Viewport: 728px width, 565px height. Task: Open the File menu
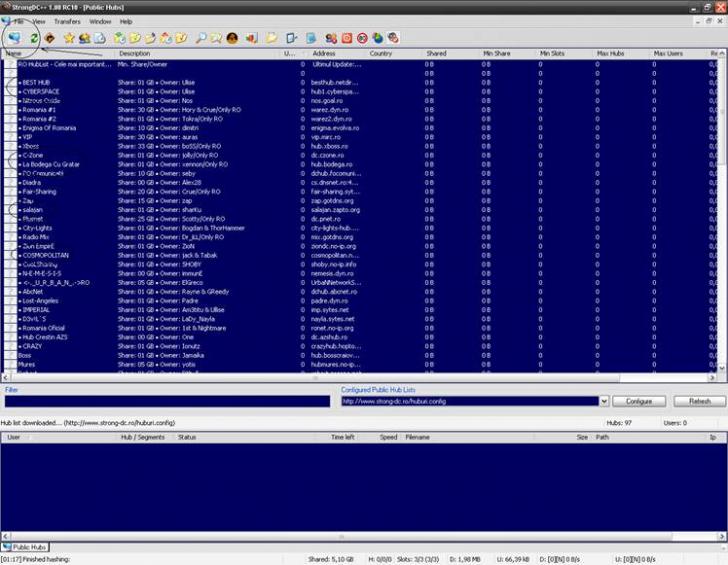coord(20,21)
